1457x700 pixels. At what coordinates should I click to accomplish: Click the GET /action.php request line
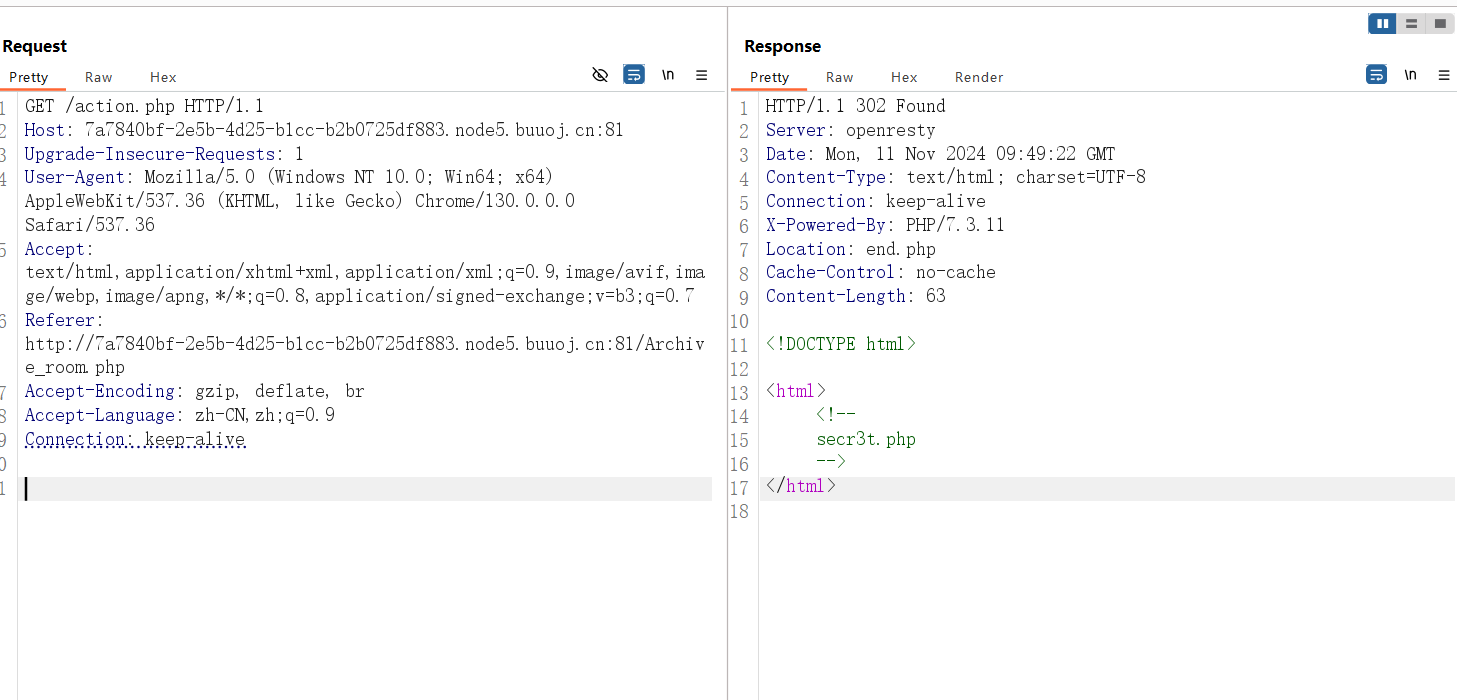(144, 106)
